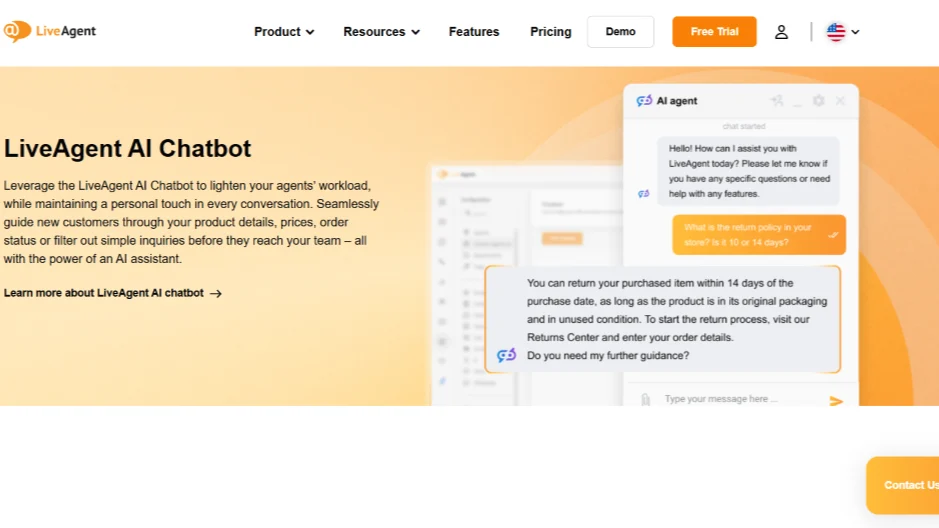
Task: Click the bot avatar beside the return answer
Action: (x=507, y=355)
